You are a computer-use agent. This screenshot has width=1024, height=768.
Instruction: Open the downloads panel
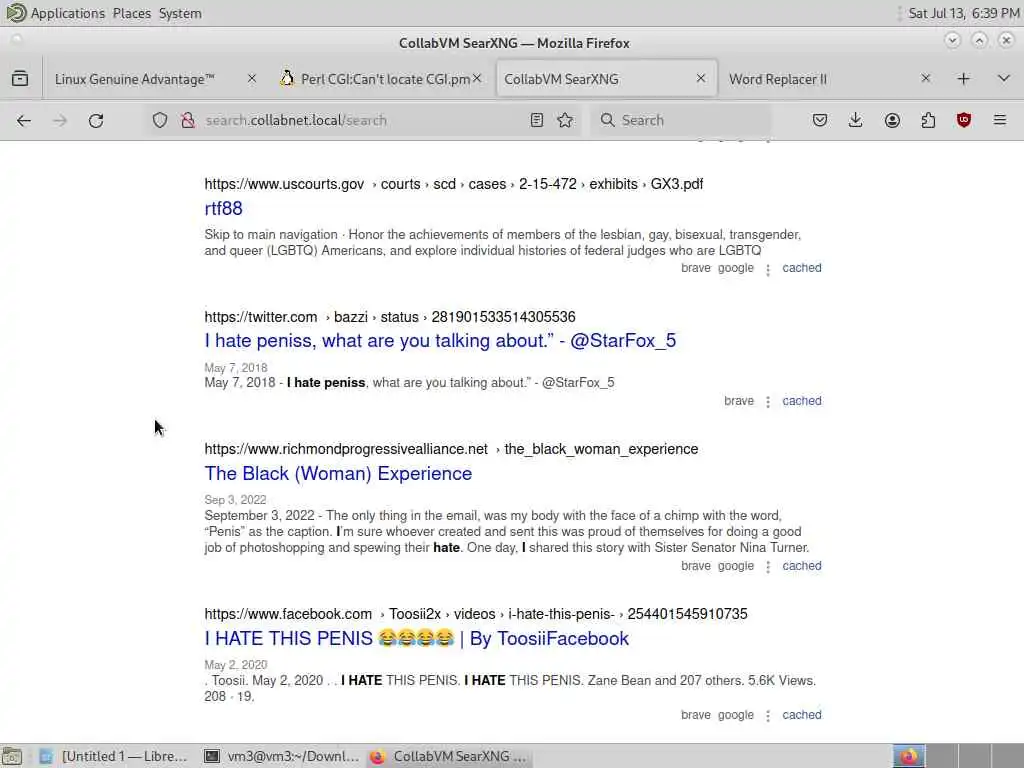856,120
